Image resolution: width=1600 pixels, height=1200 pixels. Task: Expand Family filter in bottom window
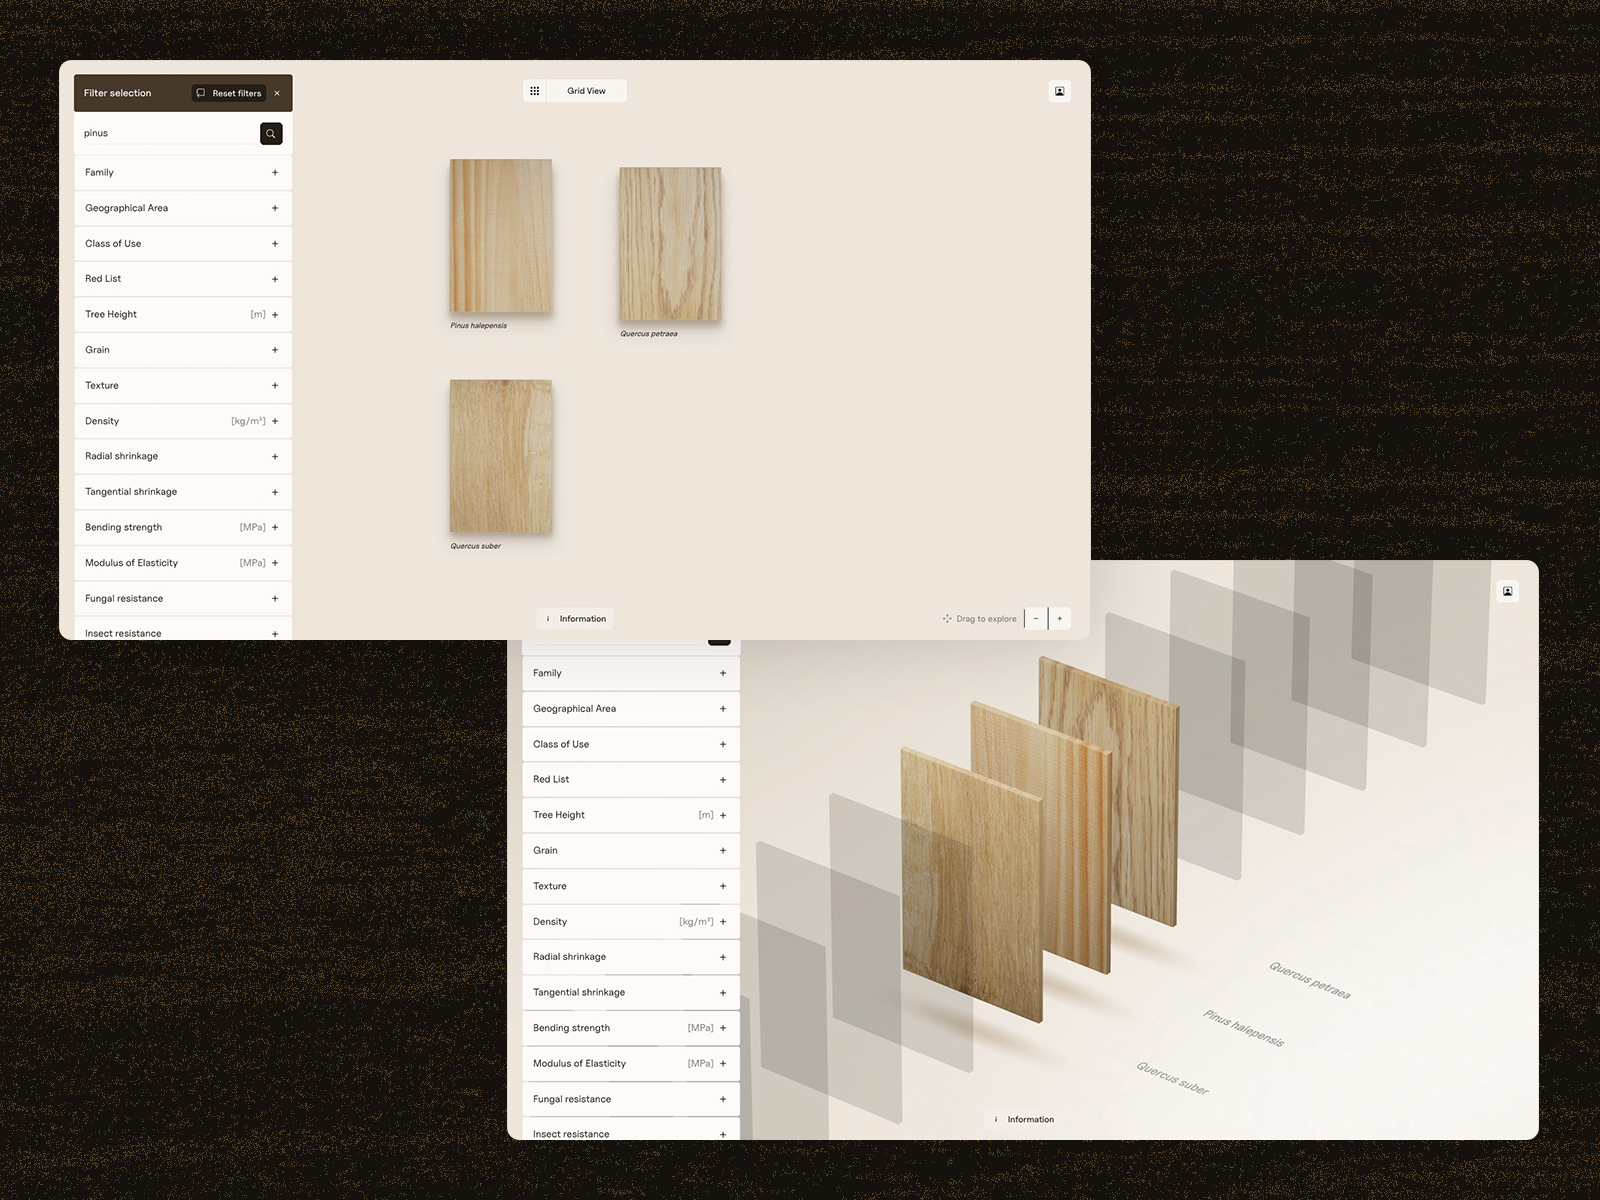(x=631, y=674)
